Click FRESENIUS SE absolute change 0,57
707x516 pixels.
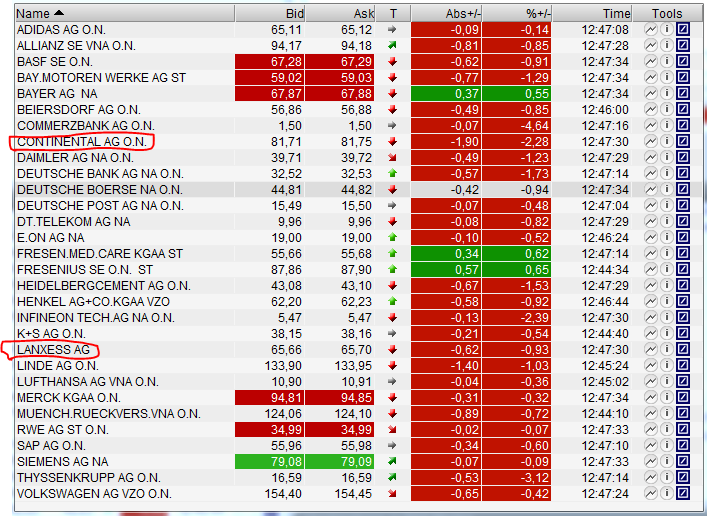(x=446, y=270)
